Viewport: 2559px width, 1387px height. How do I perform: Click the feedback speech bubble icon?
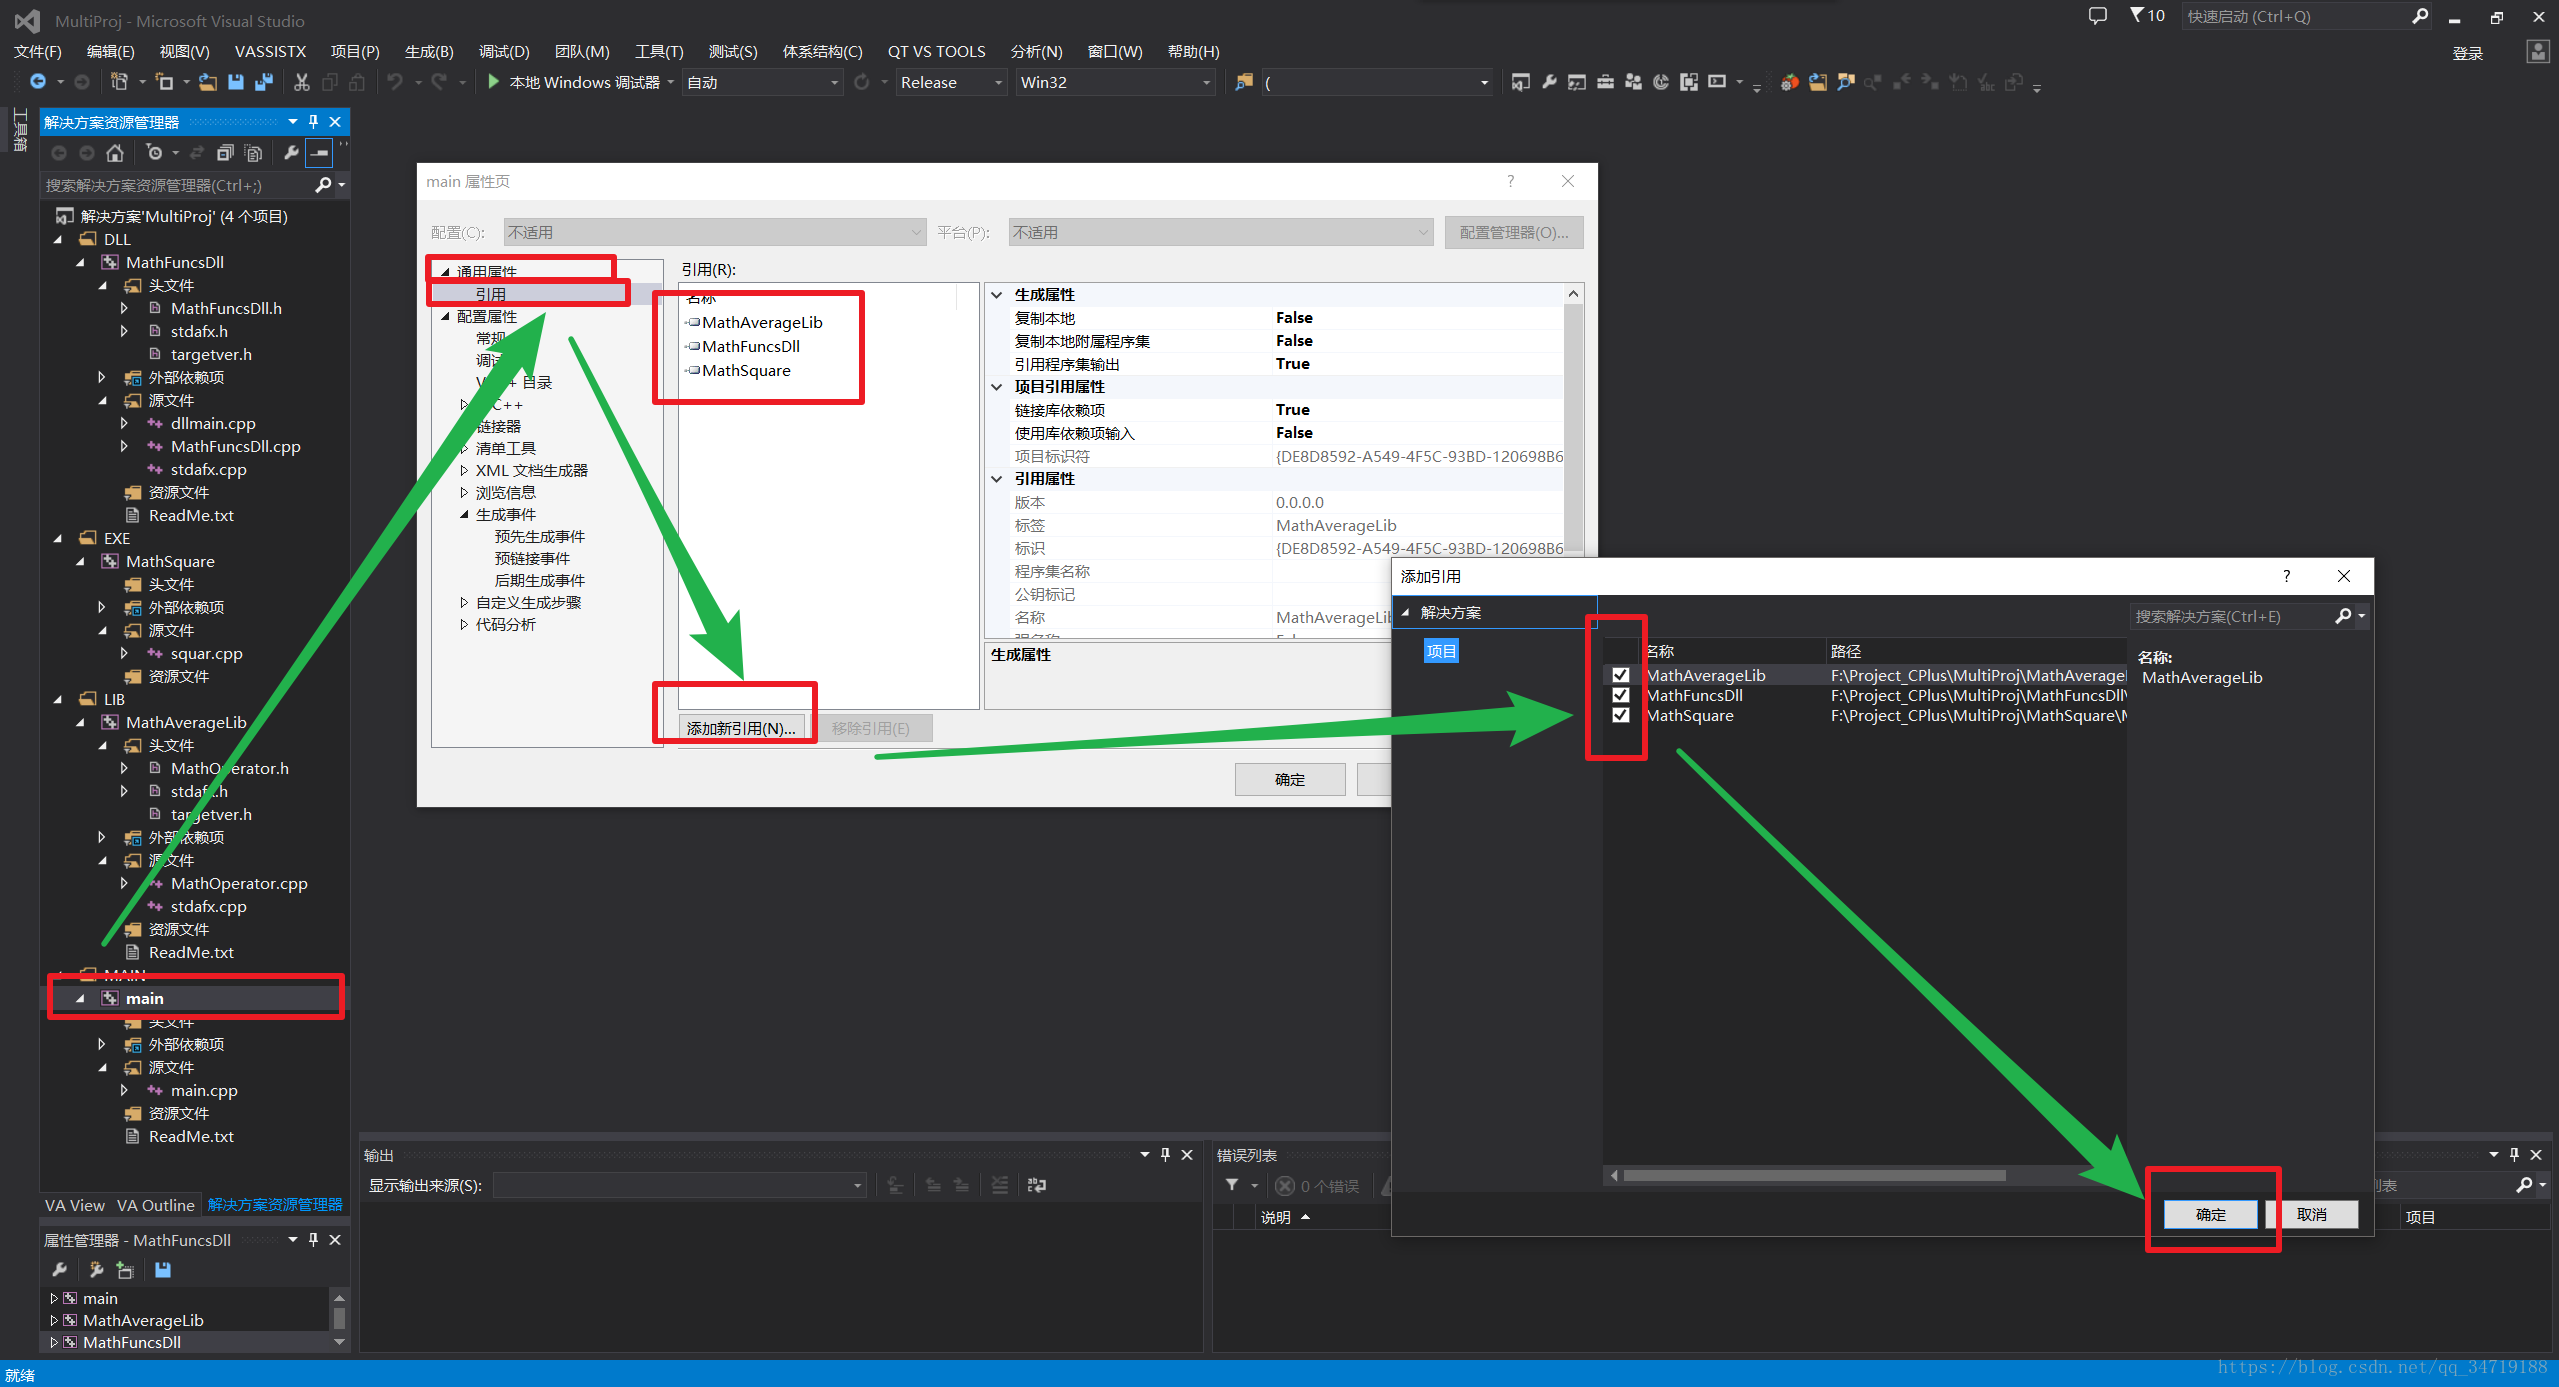(2097, 16)
